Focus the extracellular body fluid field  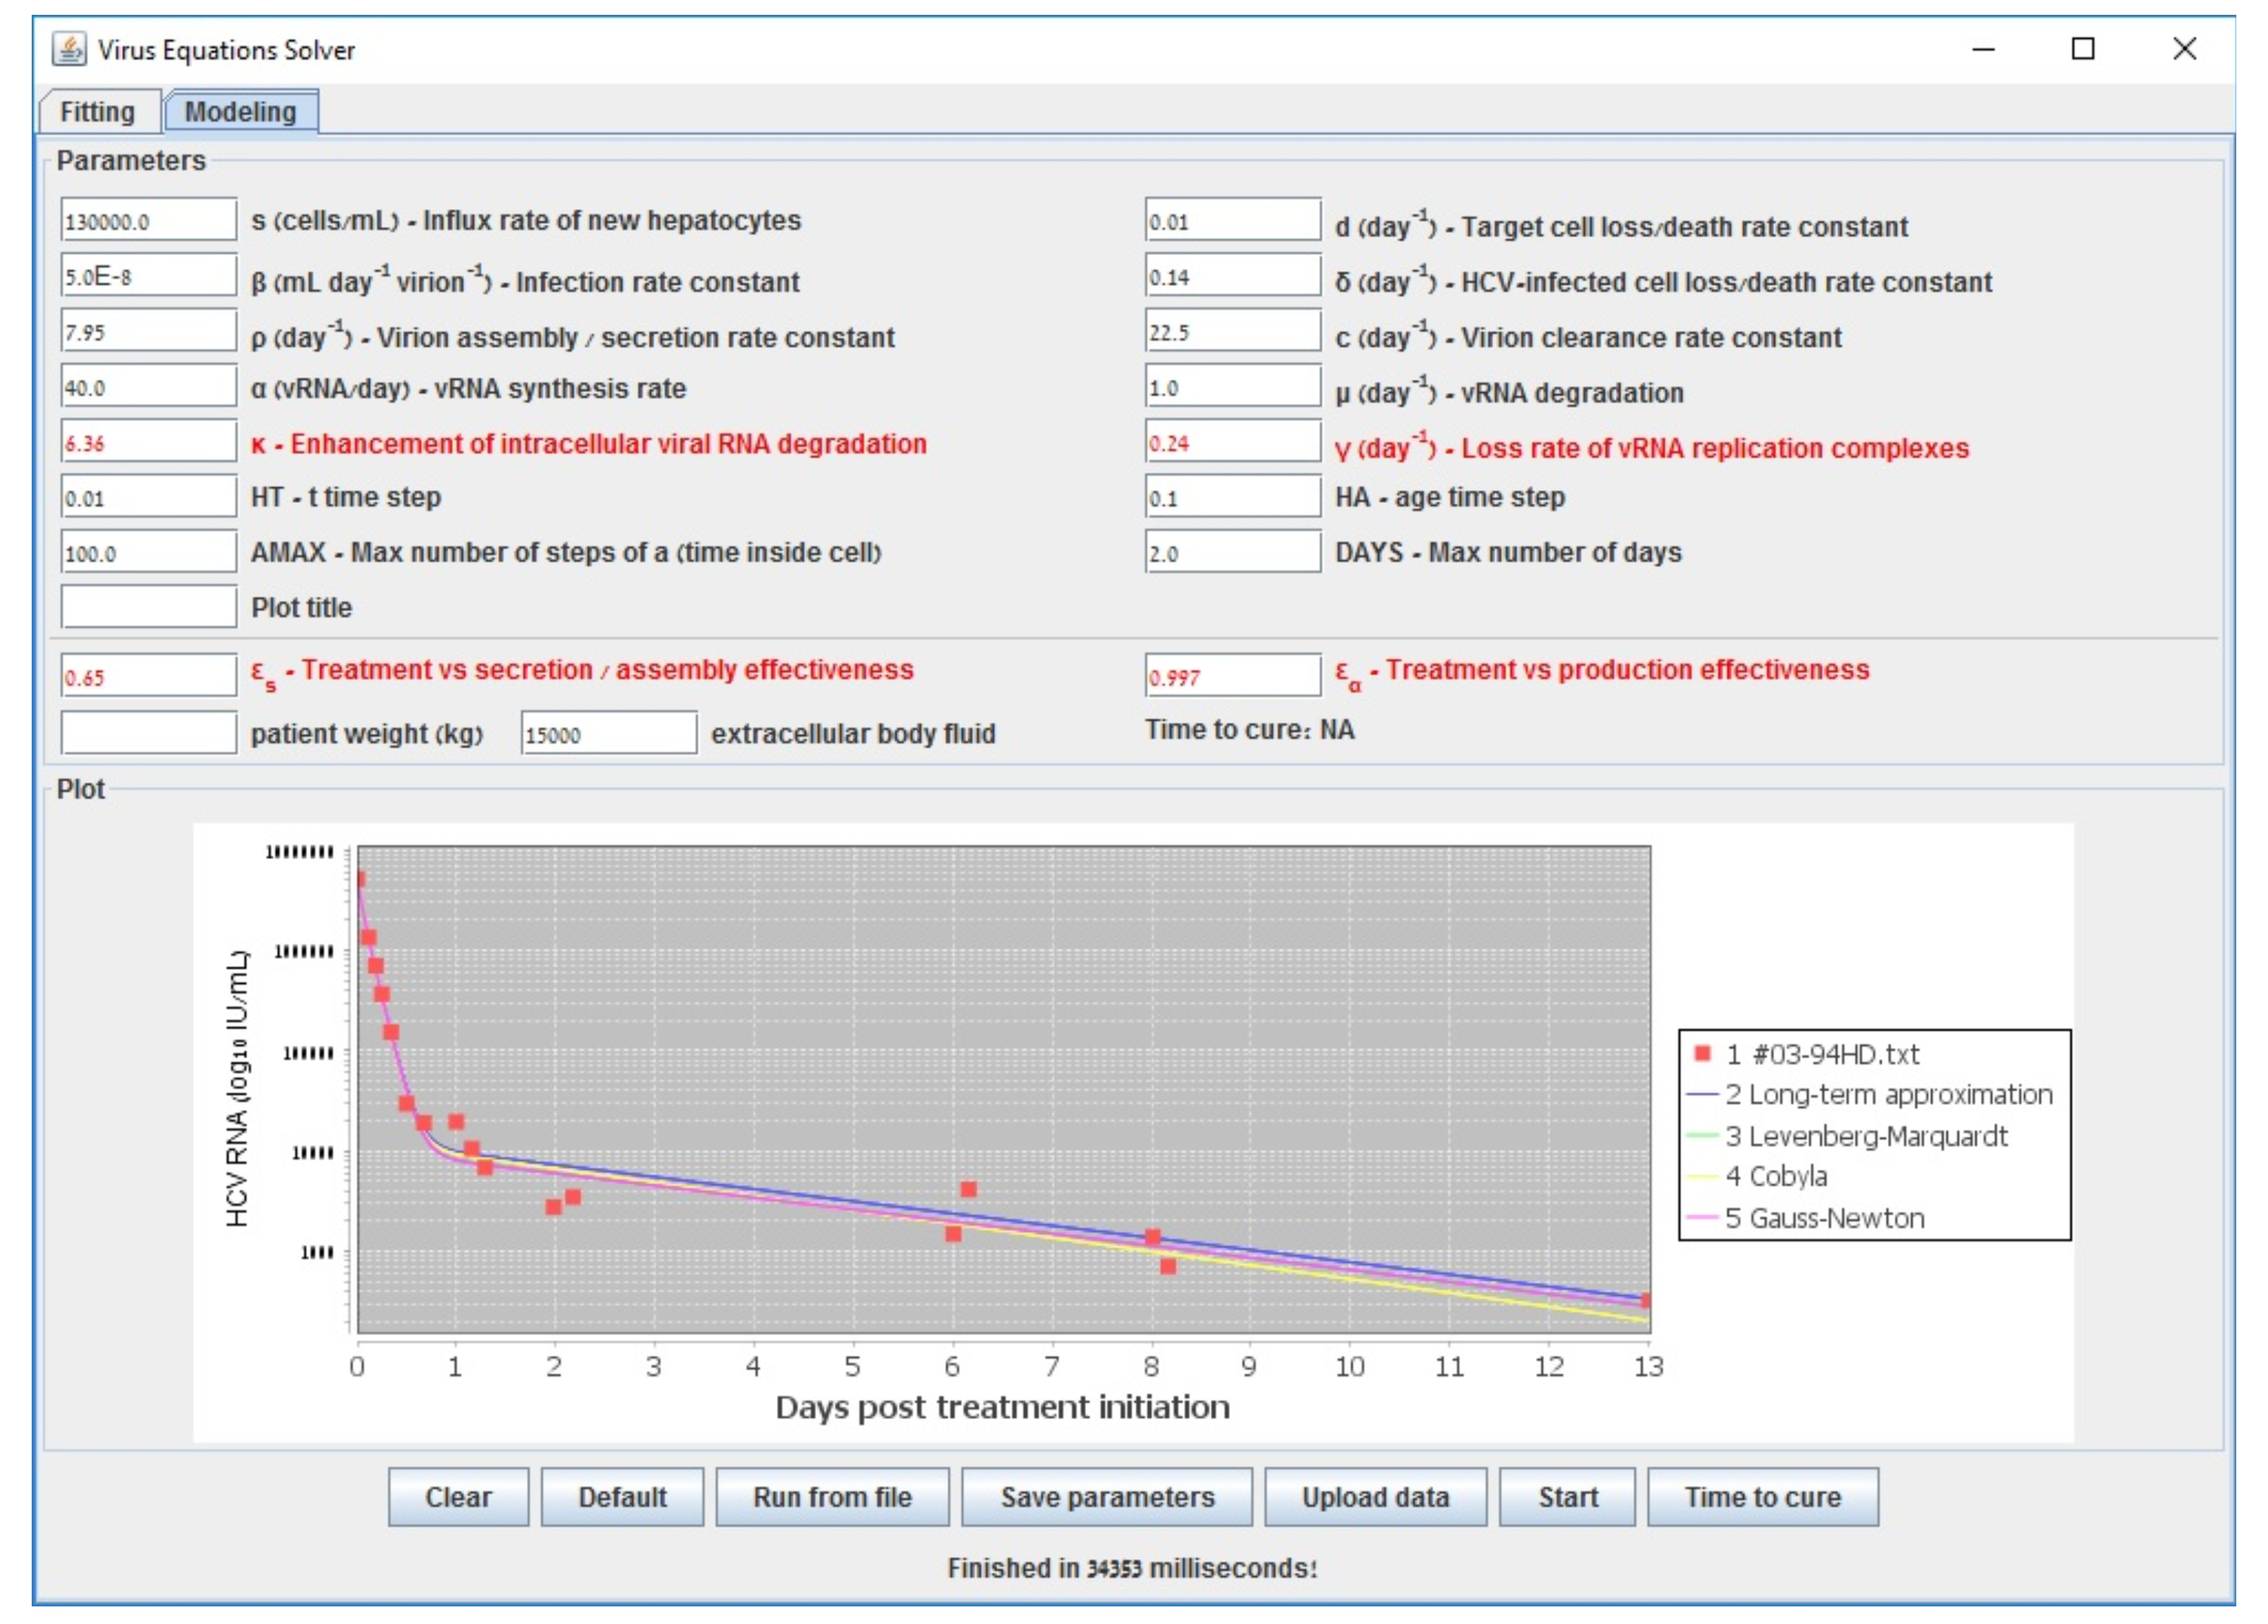608,733
